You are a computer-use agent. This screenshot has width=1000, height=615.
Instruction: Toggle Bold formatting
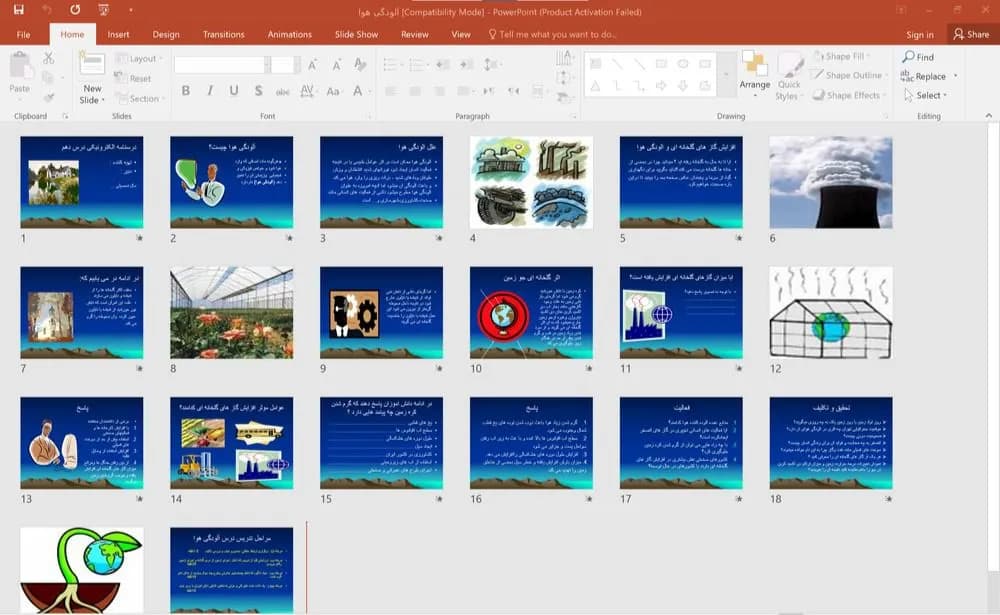[x=186, y=91]
